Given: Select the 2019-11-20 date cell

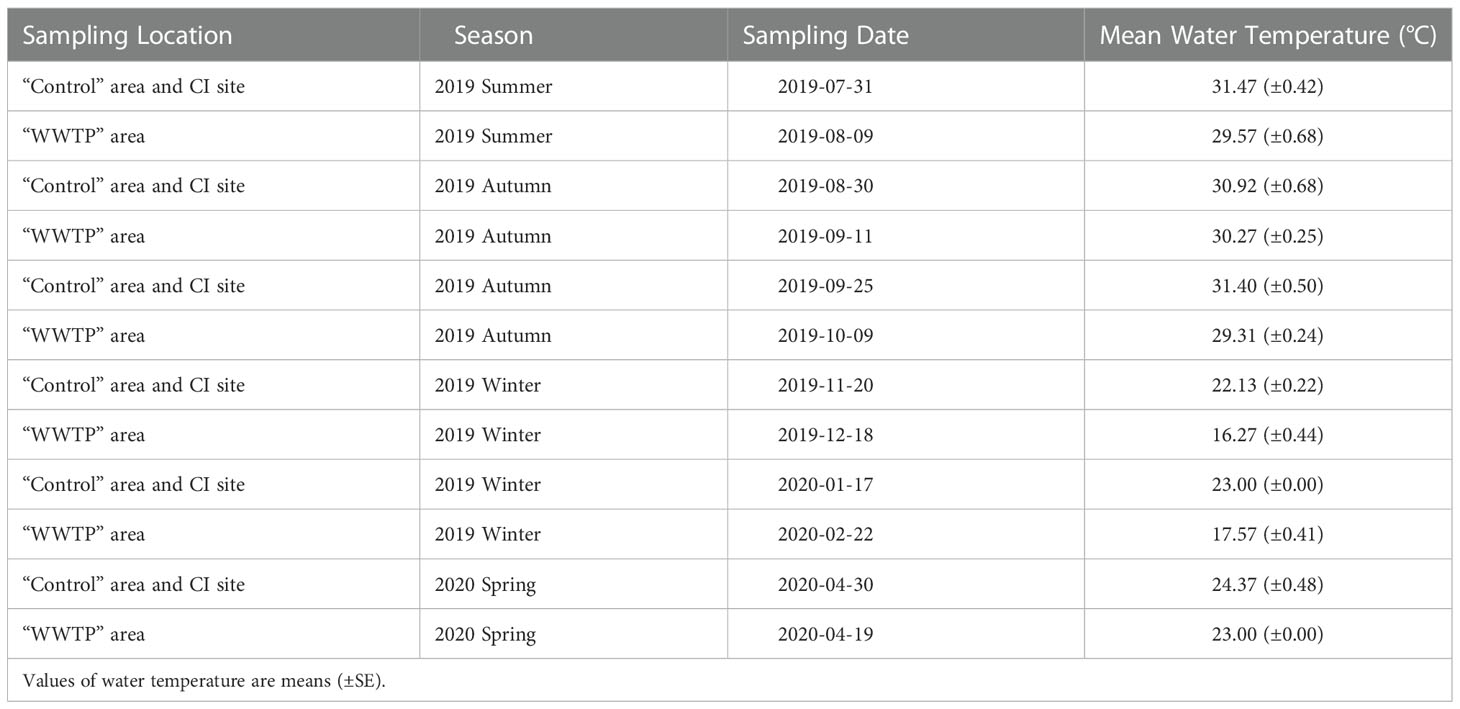Looking at the screenshot, I should coord(825,385).
